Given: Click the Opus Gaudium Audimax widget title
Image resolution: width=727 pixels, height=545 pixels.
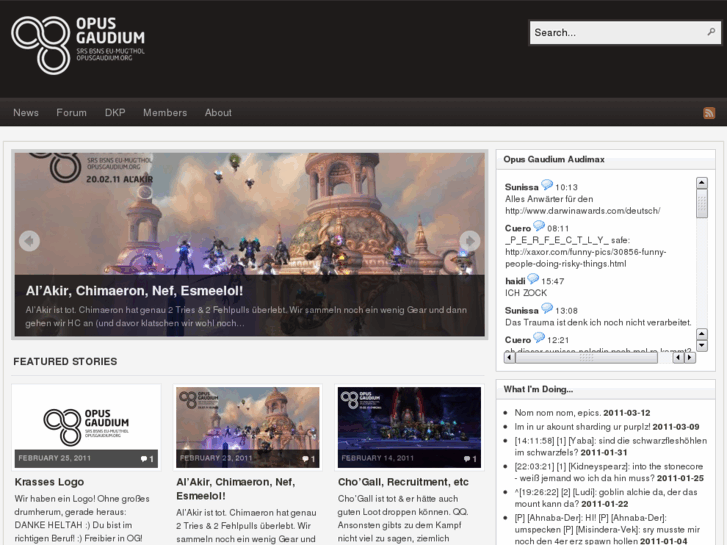Looking at the screenshot, I should pyautogui.click(x=554, y=159).
